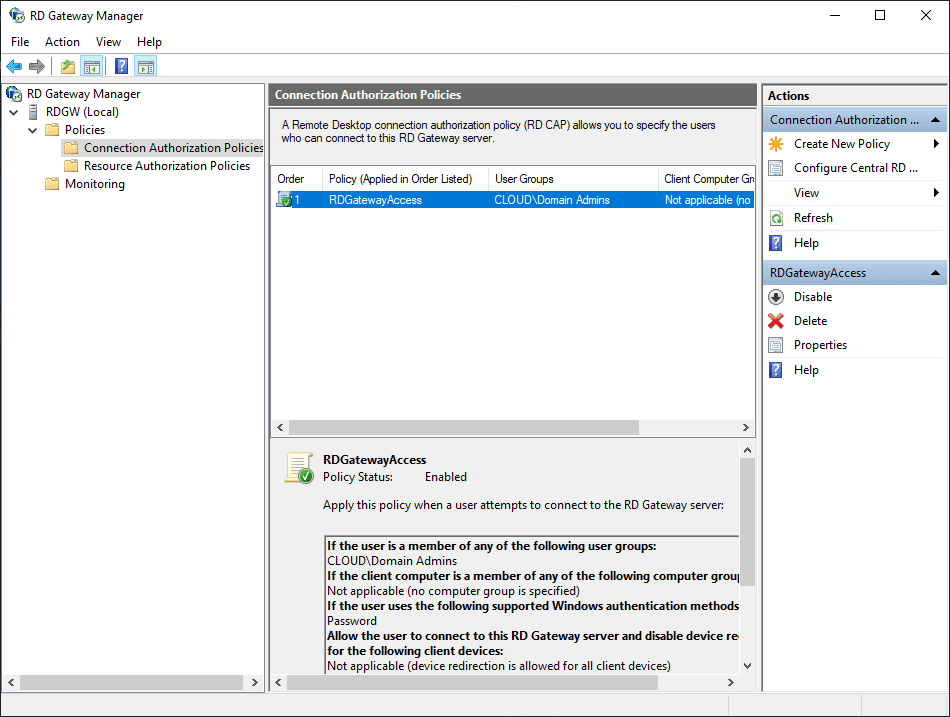This screenshot has height=717, width=950.
Task: Click the Back arrow toolbar icon
Action: tap(14, 66)
